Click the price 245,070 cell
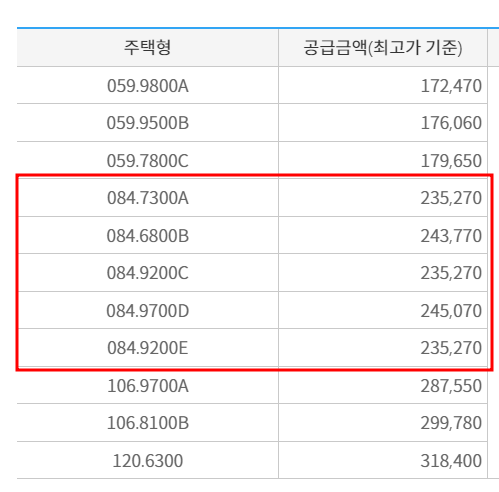 point(383,310)
